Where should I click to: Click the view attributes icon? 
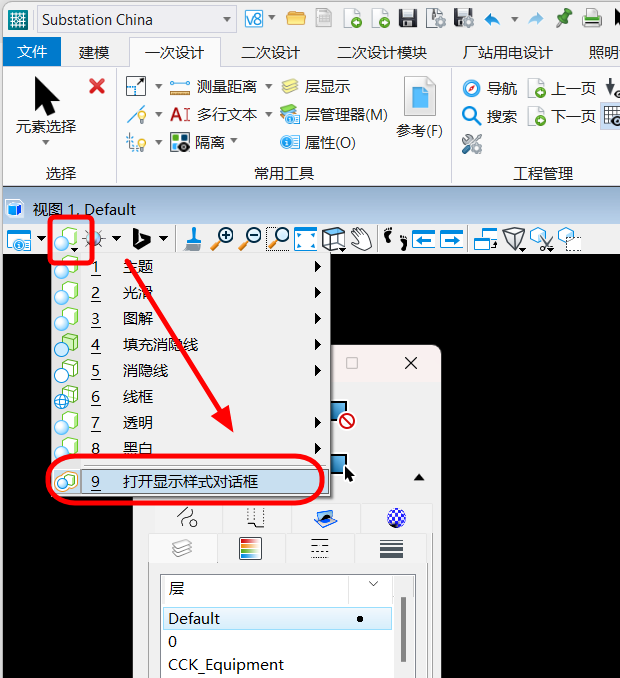[x=20, y=240]
